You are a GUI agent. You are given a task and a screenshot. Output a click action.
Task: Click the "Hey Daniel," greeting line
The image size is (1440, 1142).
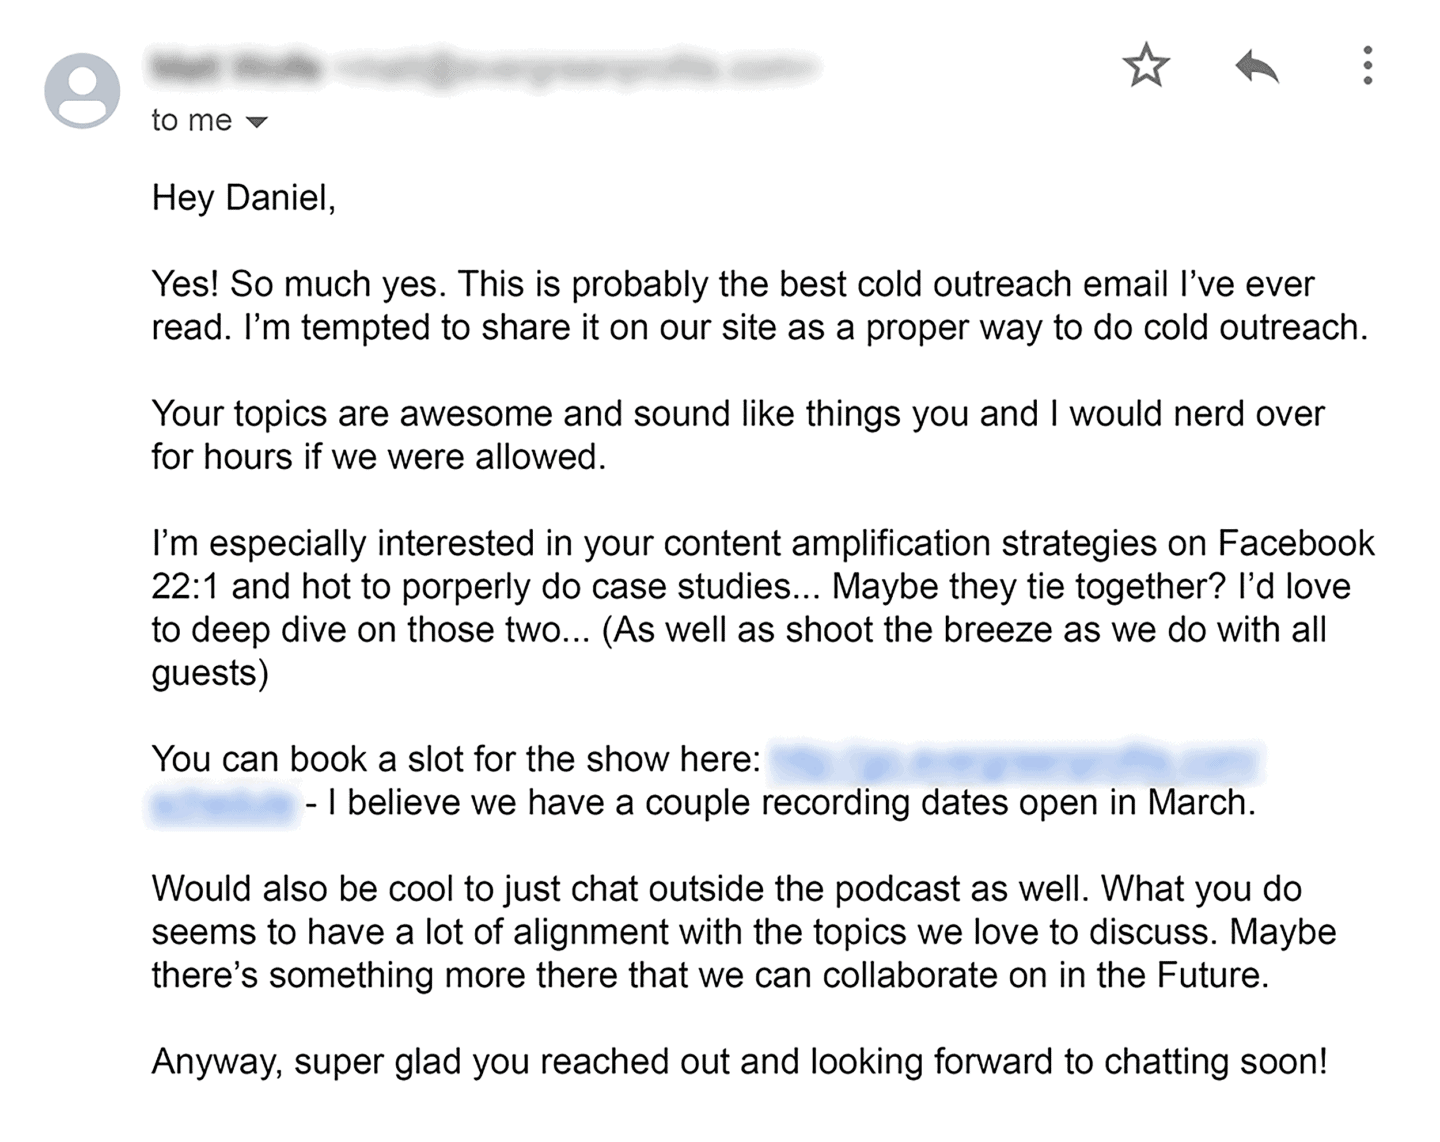(243, 198)
